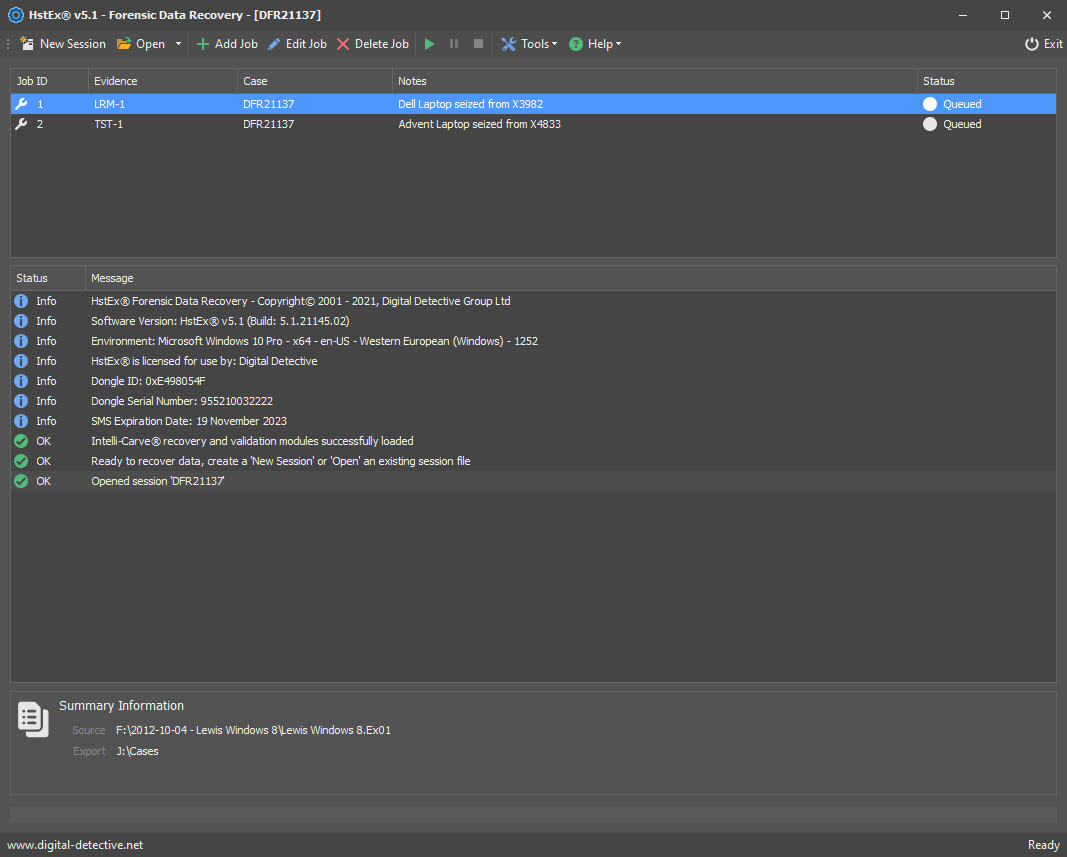This screenshot has height=857, width=1067.
Task: Click the pause icon in toolbar
Action: pos(454,44)
